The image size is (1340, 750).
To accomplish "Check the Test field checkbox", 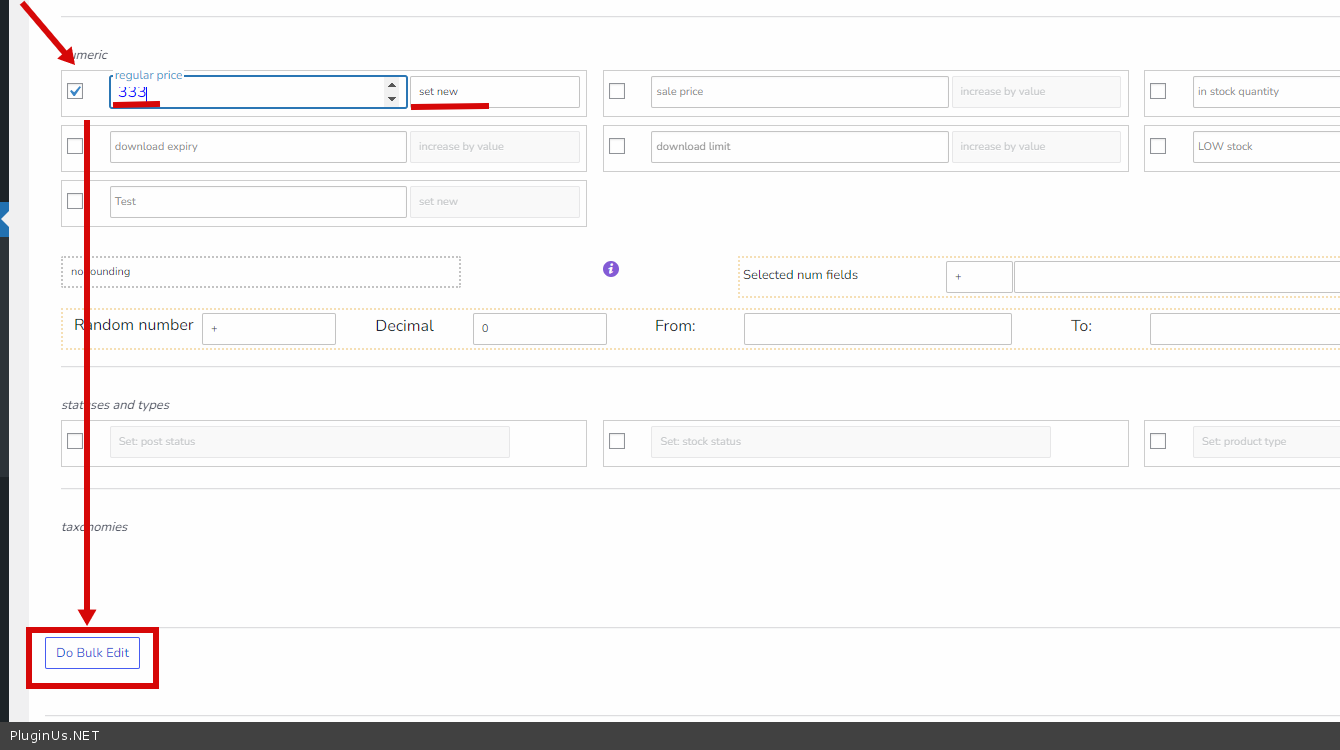I will (75, 201).
